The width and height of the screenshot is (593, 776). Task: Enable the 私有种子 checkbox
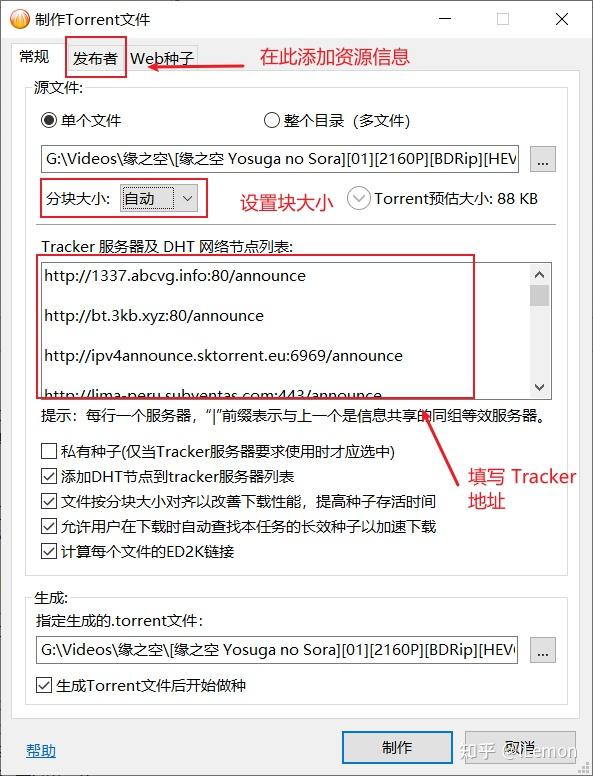click(x=49, y=451)
